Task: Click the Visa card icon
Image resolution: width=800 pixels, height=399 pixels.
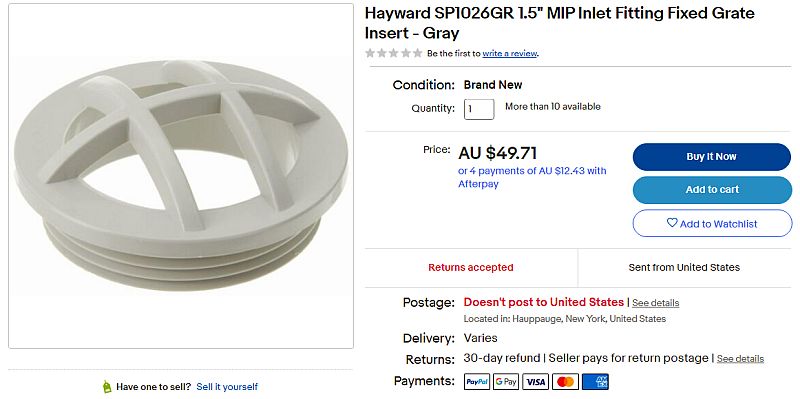Action: [536, 382]
